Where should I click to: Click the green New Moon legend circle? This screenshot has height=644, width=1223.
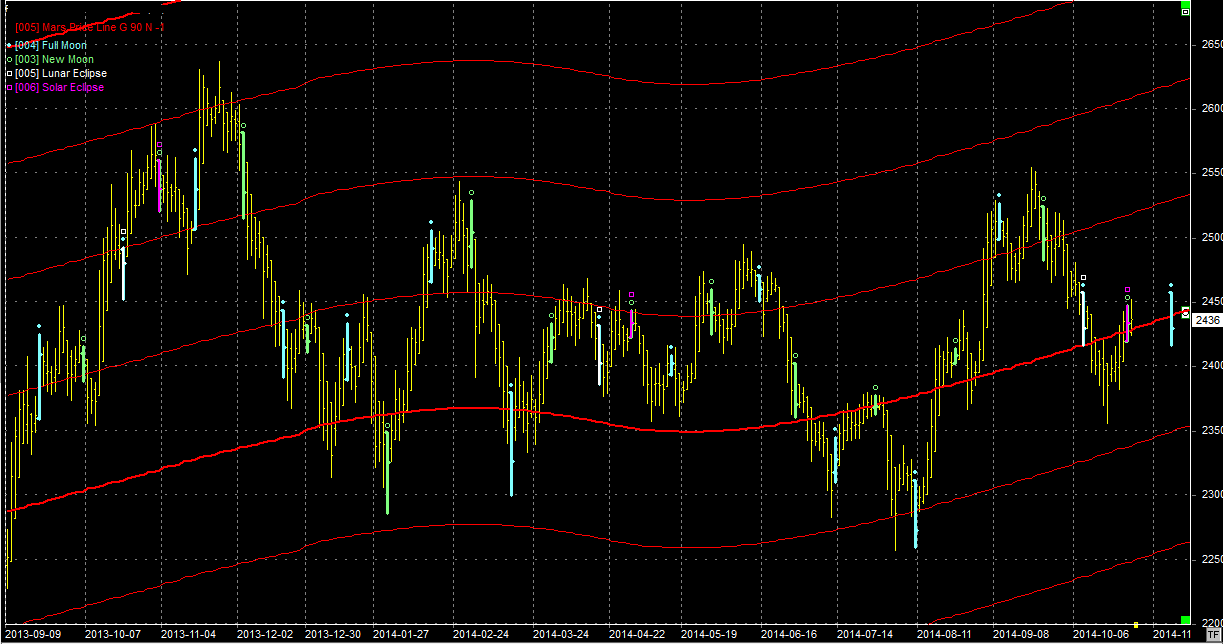[x=9, y=59]
